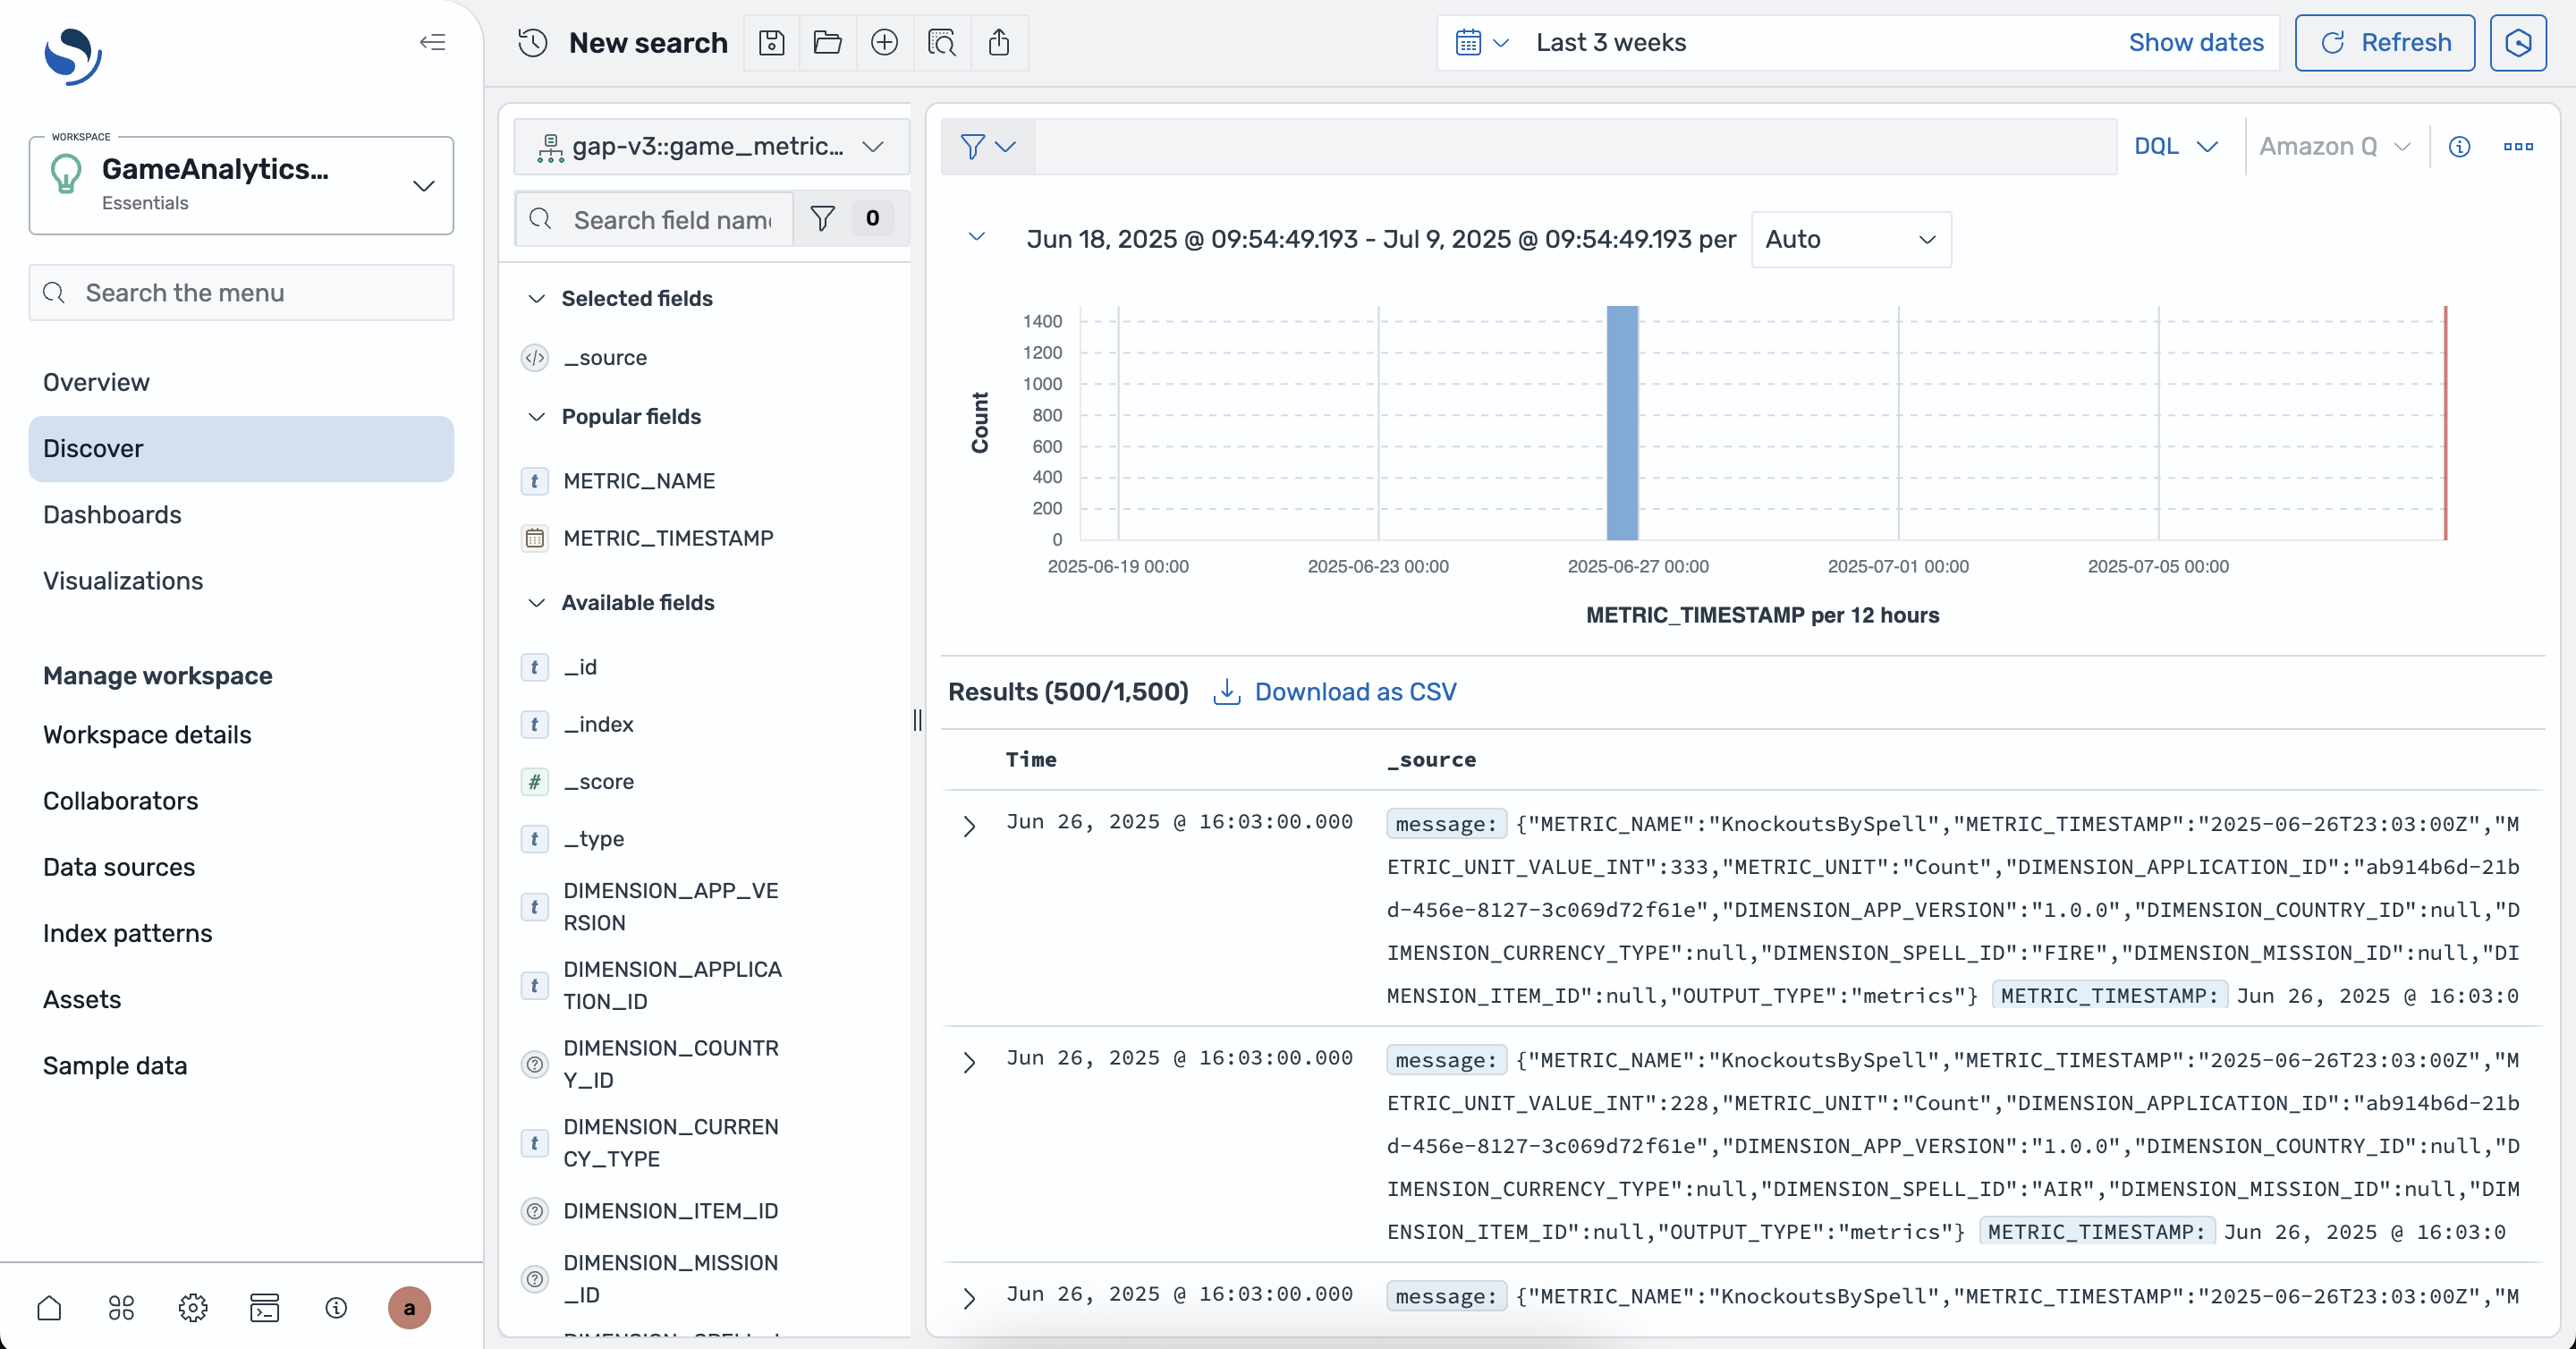
Task: Click the OpenSearch logo
Action: point(73,56)
